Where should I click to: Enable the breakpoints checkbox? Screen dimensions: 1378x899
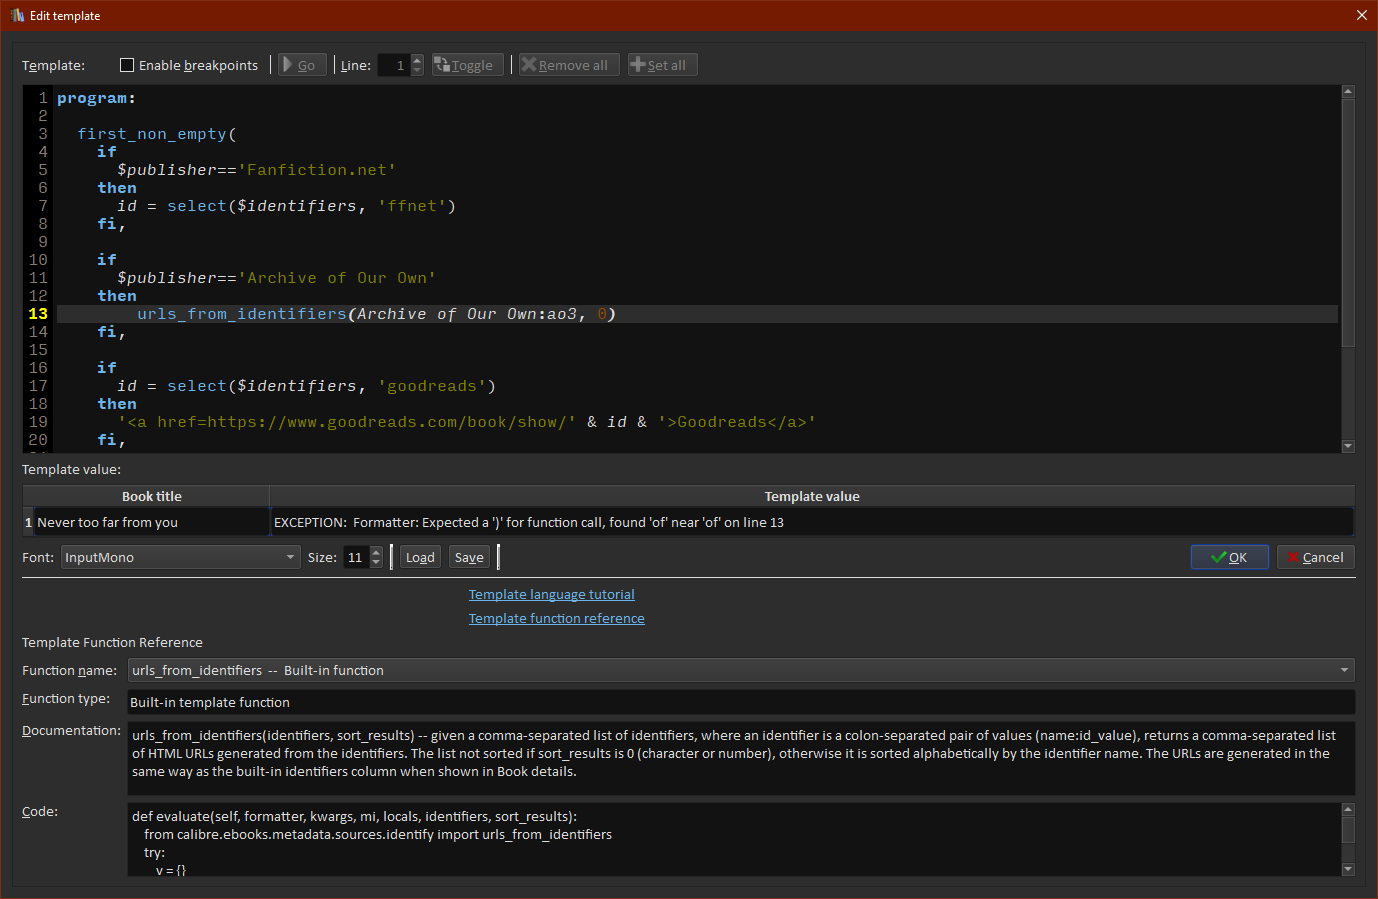click(127, 65)
